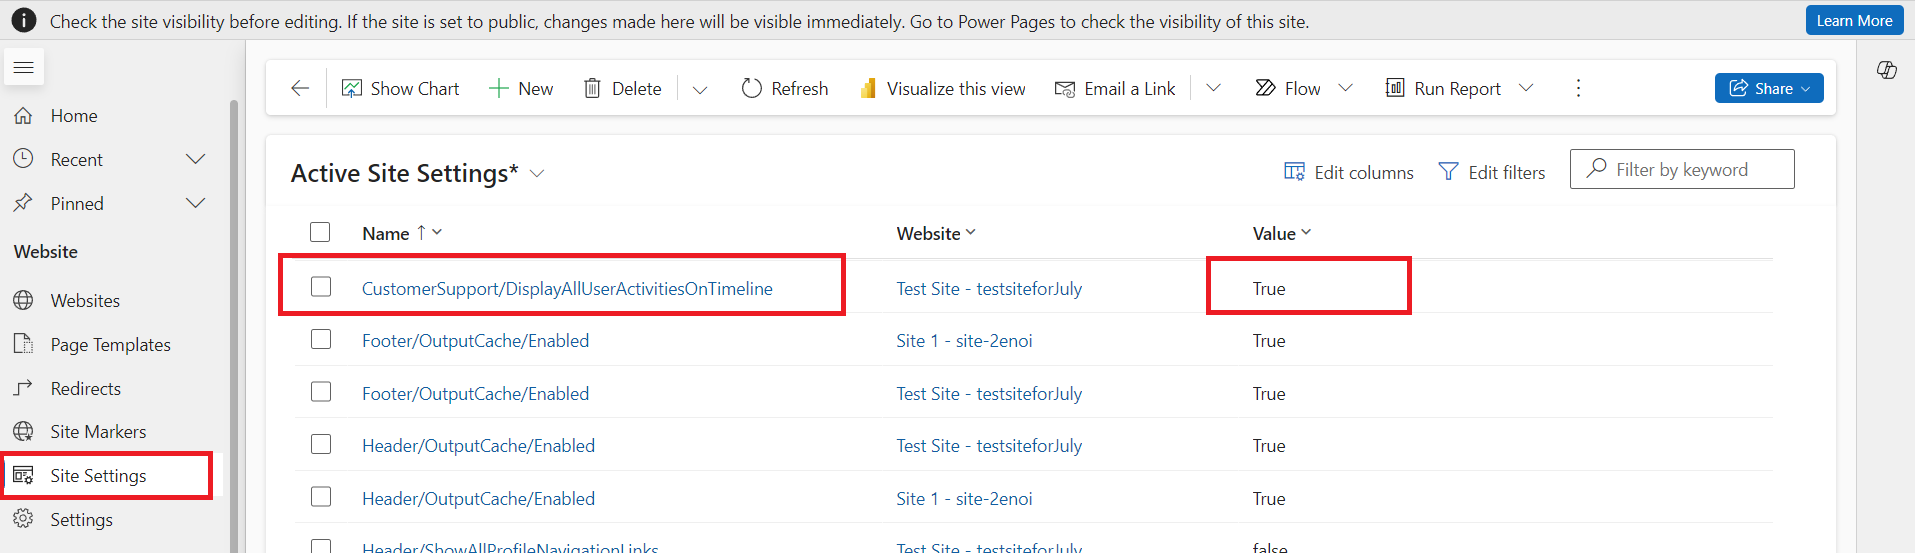Click the Learn More button

pos(1854,20)
